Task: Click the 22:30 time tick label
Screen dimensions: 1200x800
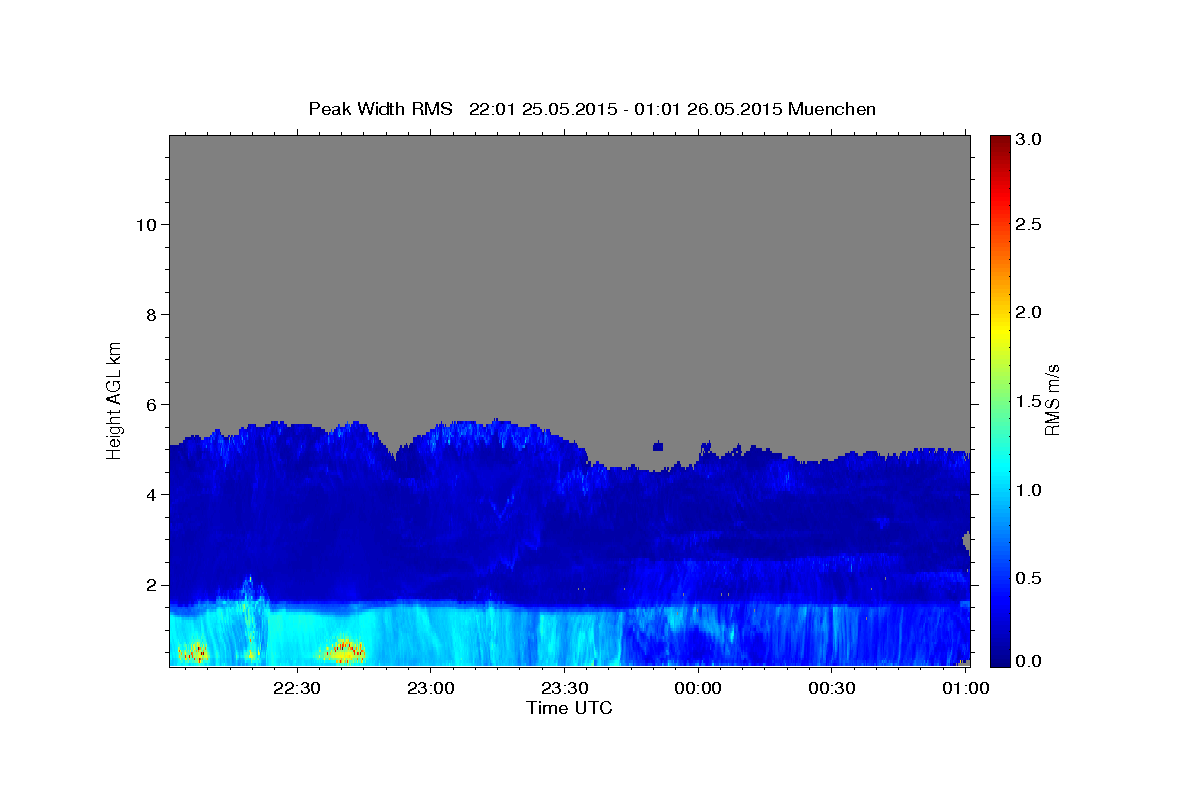Action: pyautogui.click(x=297, y=688)
